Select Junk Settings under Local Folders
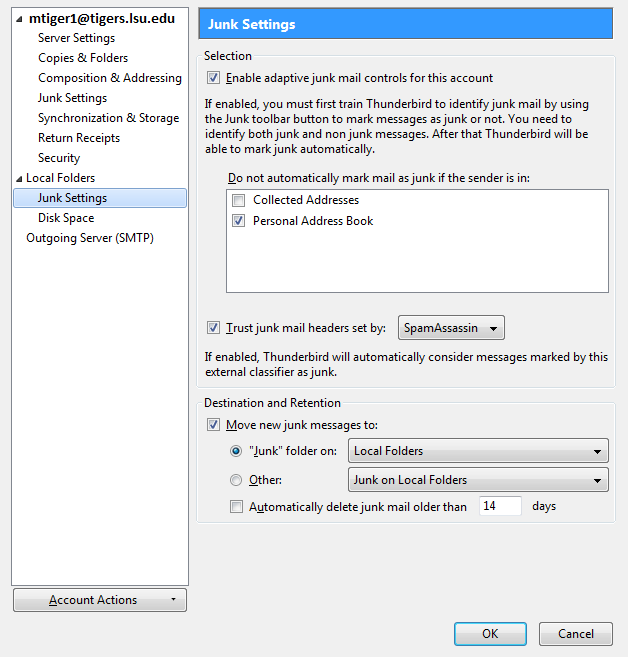The height and width of the screenshot is (657, 628). click(100, 198)
